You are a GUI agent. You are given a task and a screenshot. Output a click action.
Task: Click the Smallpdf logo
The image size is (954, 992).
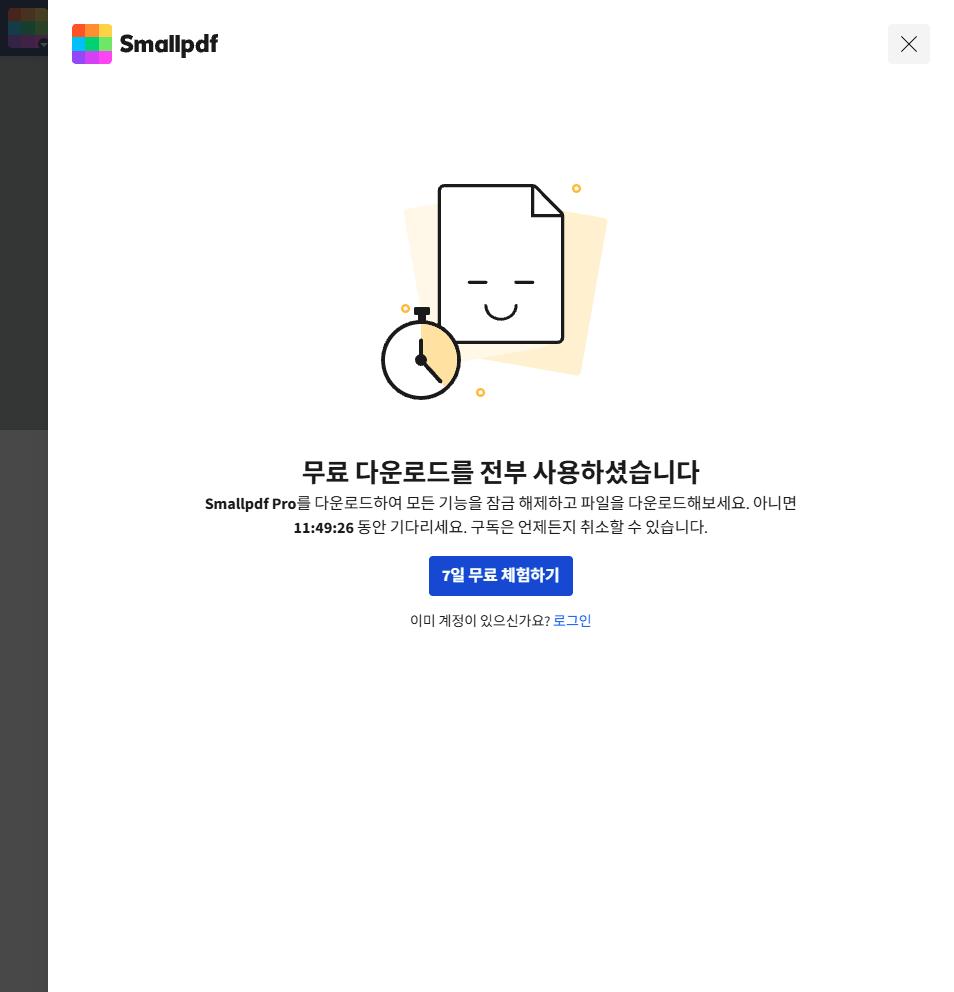(145, 44)
